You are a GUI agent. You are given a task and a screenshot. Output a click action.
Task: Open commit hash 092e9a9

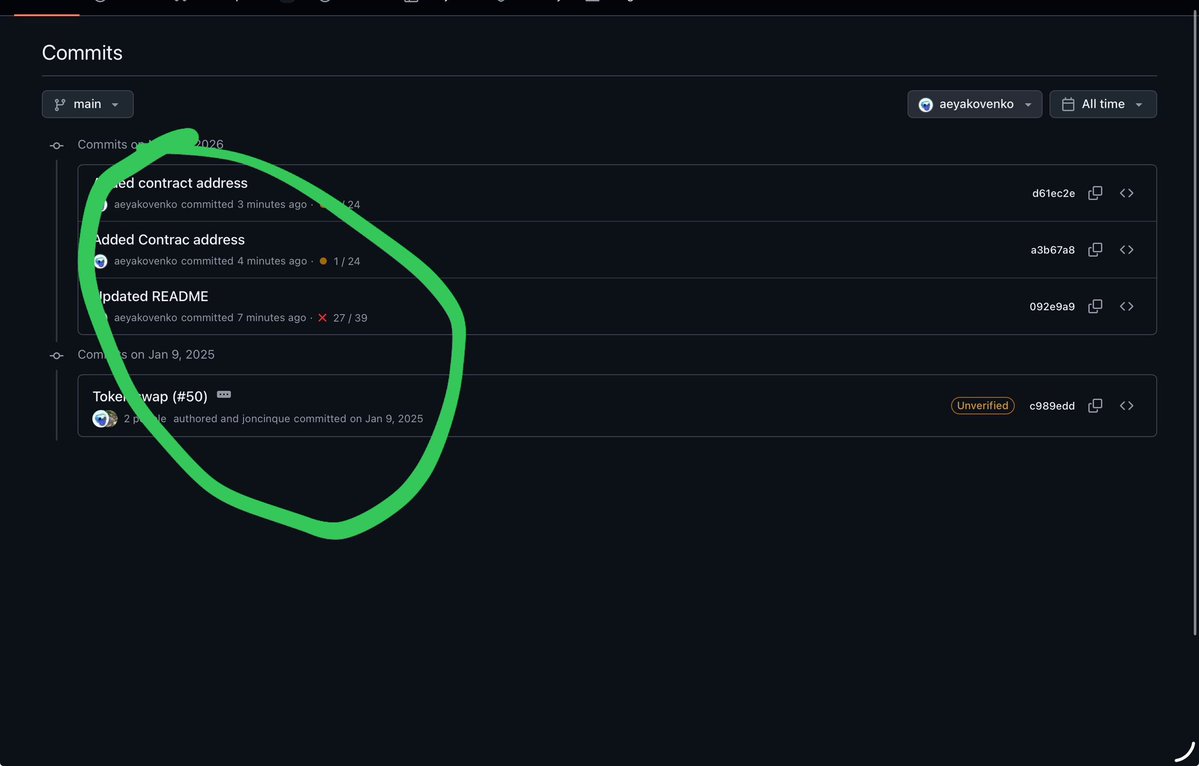pyautogui.click(x=1051, y=307)
